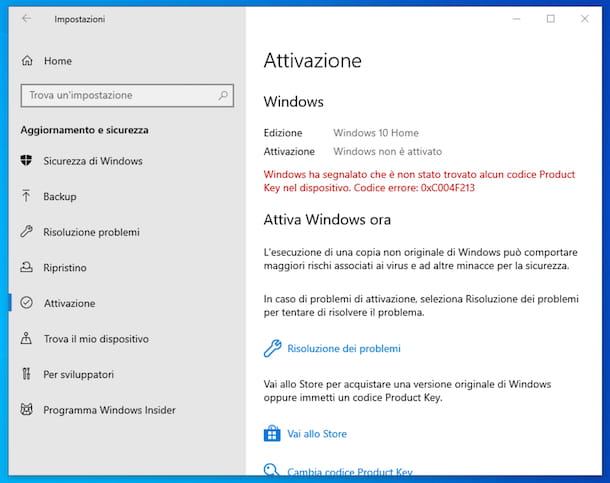The width and height of the screenshot is (610, 483).
Task: Select Attivazione in the sidebar
Action: [69, 303]
